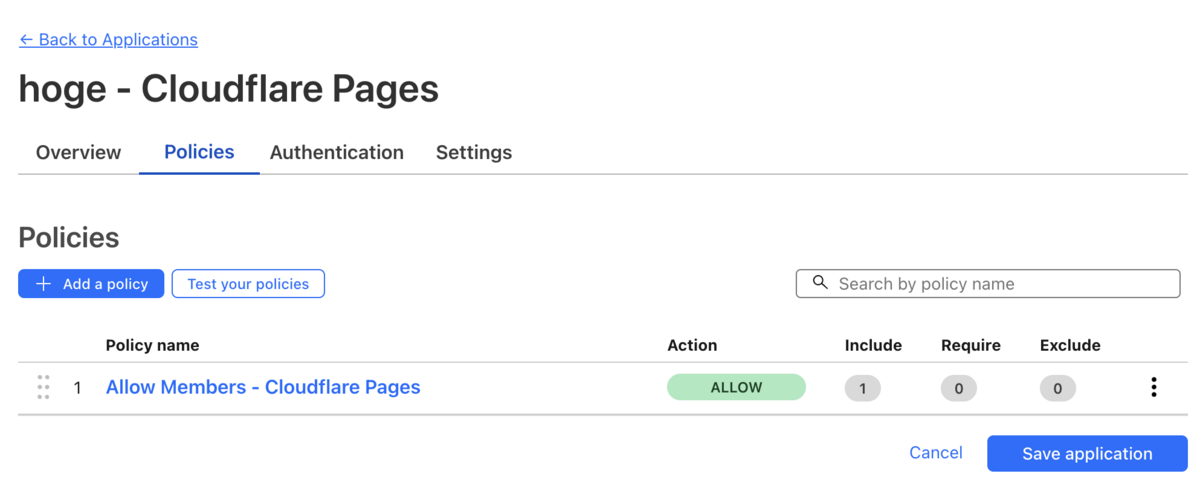Switch to the Overview tab
1200x491 pixels.
[x=78, y=153]
